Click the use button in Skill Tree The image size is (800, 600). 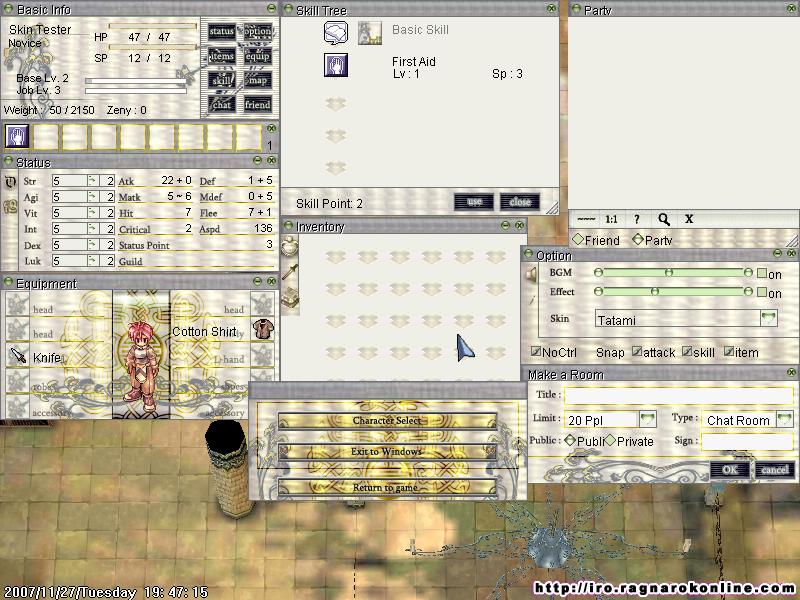tap(474, 202)
